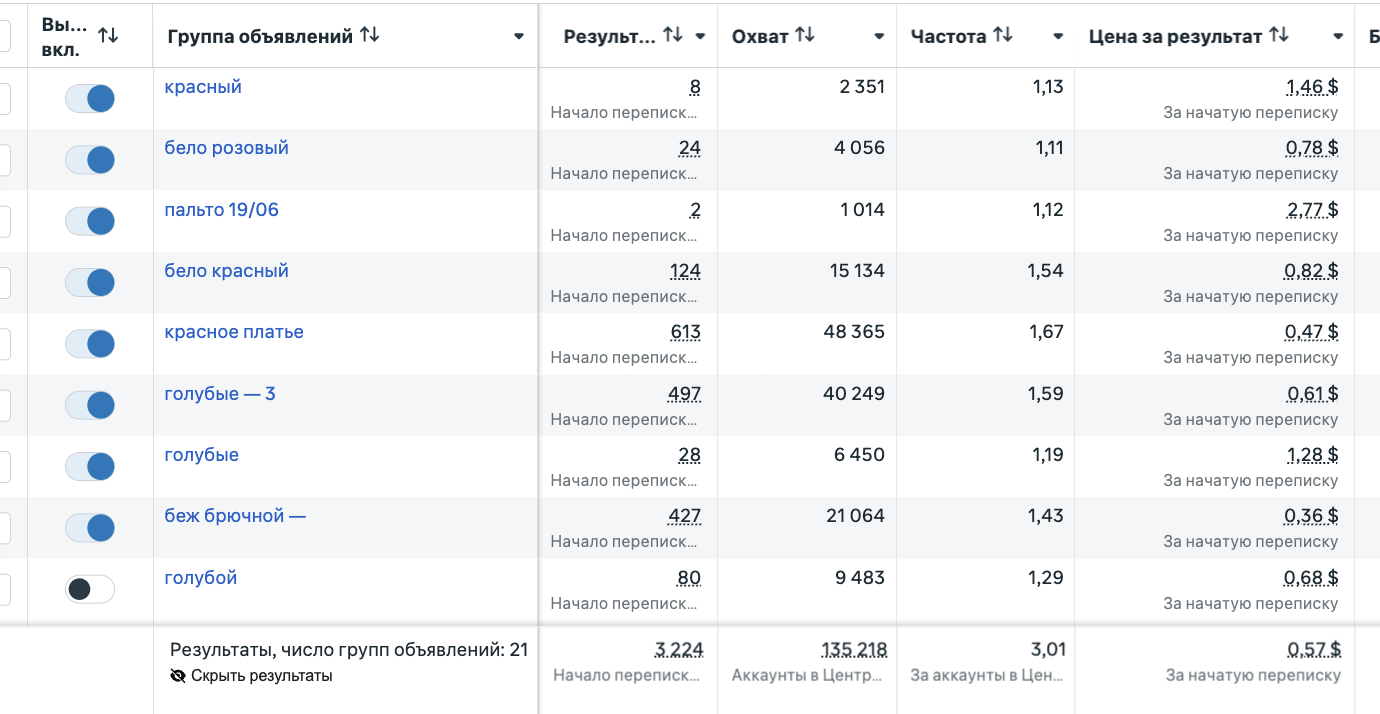1380x714 pixels.
Task: Sort the Охват column using arrows icon
Action: point(804,36)
